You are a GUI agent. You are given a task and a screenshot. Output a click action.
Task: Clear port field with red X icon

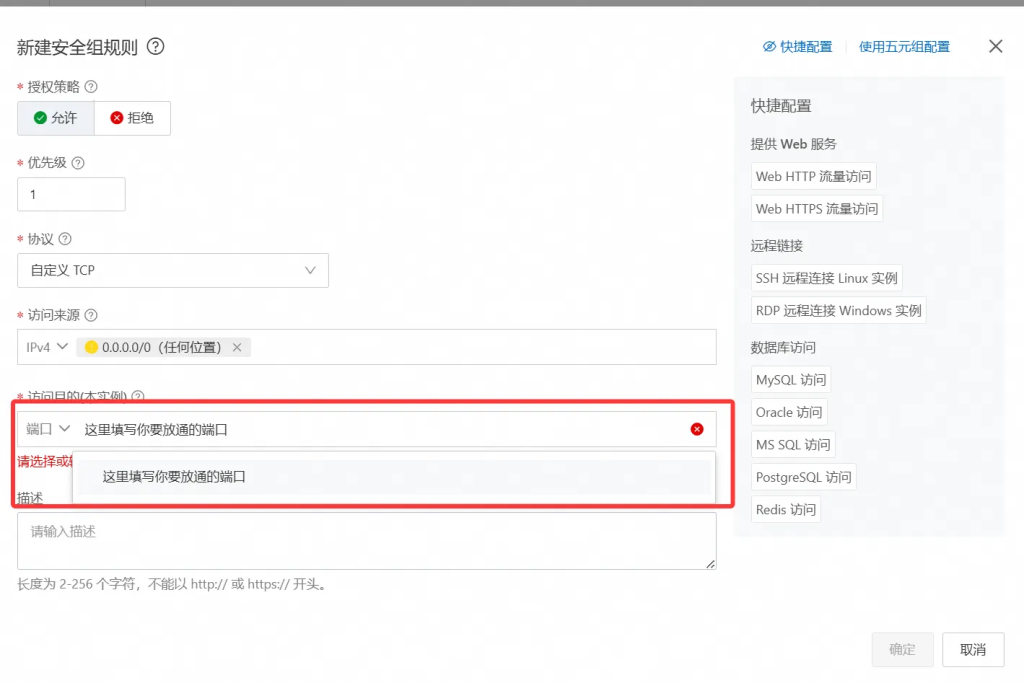(697, 429)
